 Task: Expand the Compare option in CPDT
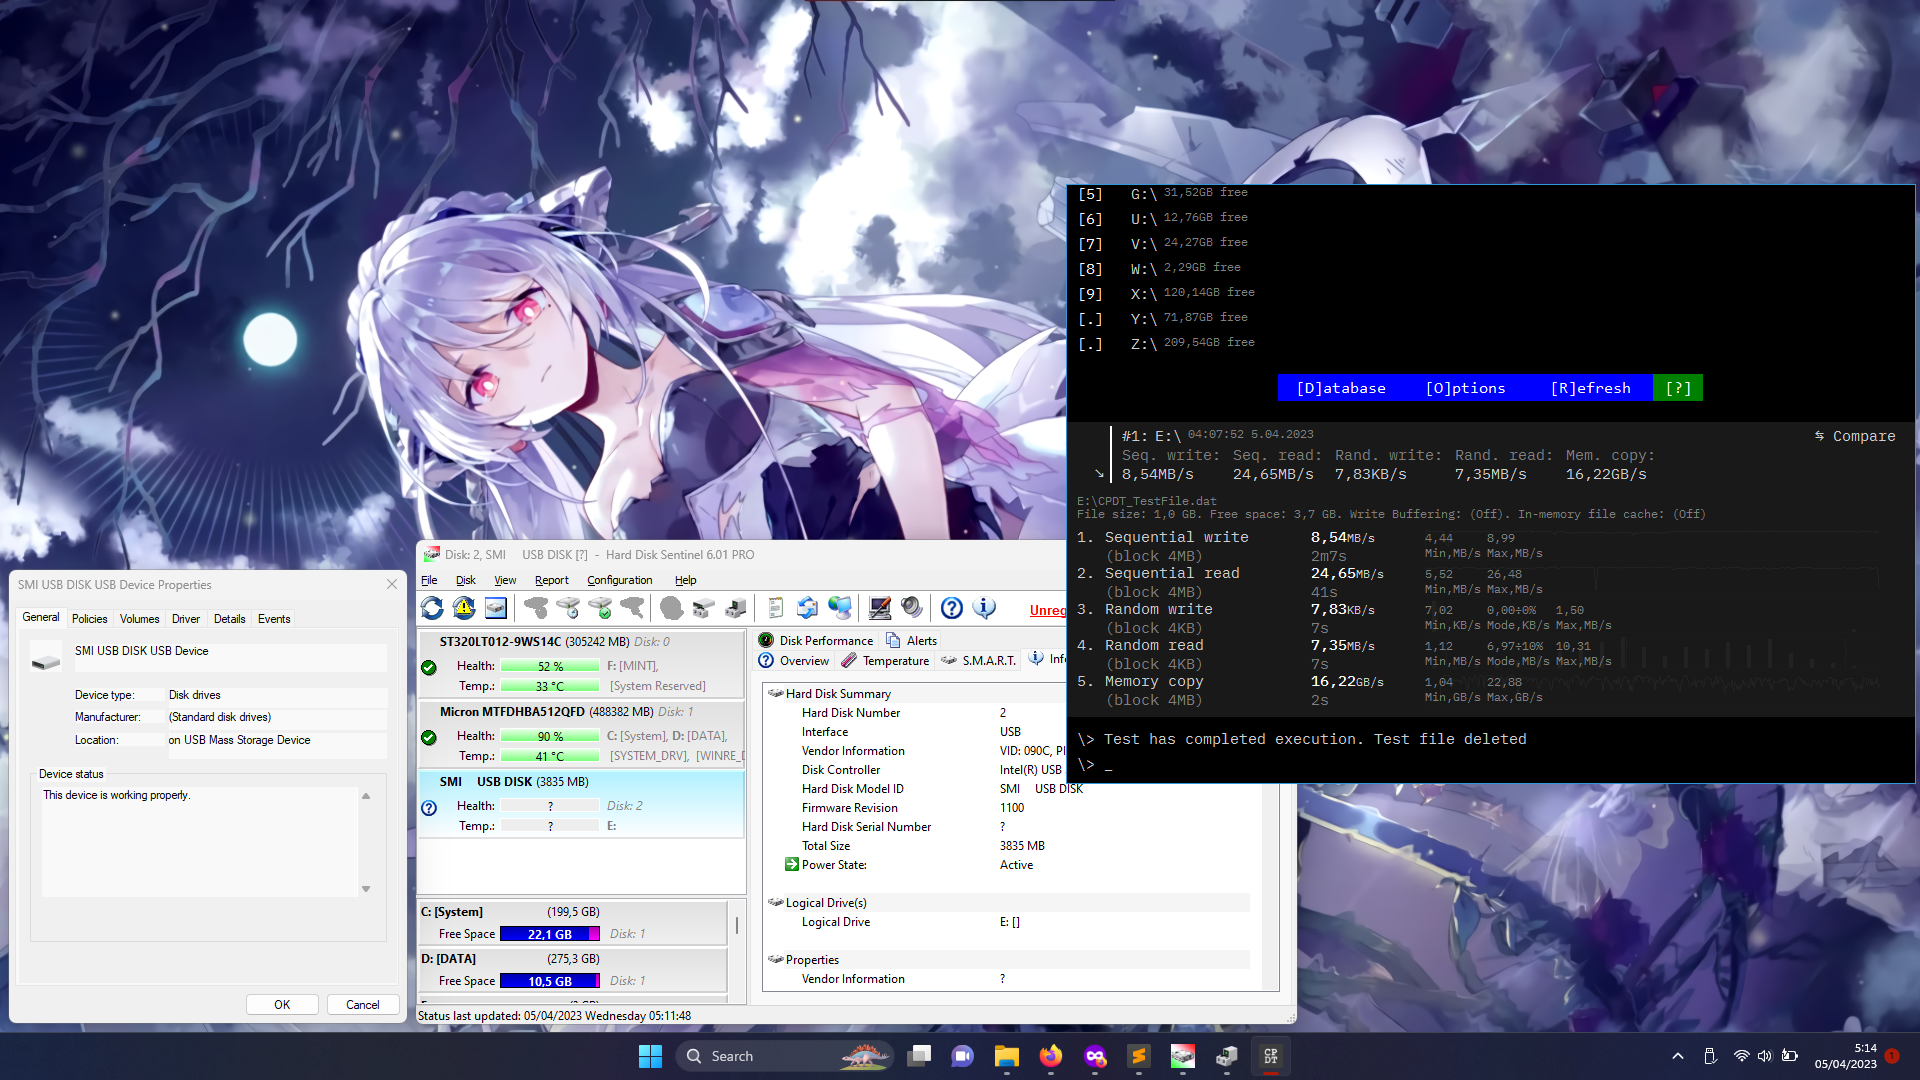coord(1855,436)
